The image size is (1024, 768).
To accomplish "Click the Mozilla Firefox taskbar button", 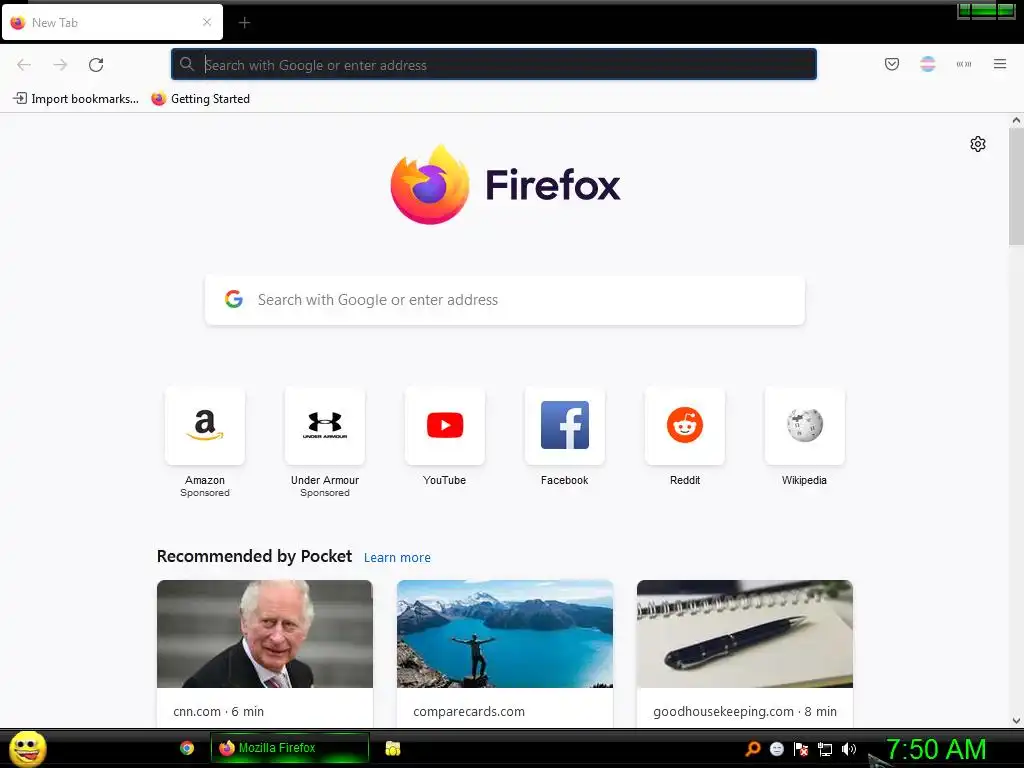I will [290, 748].
